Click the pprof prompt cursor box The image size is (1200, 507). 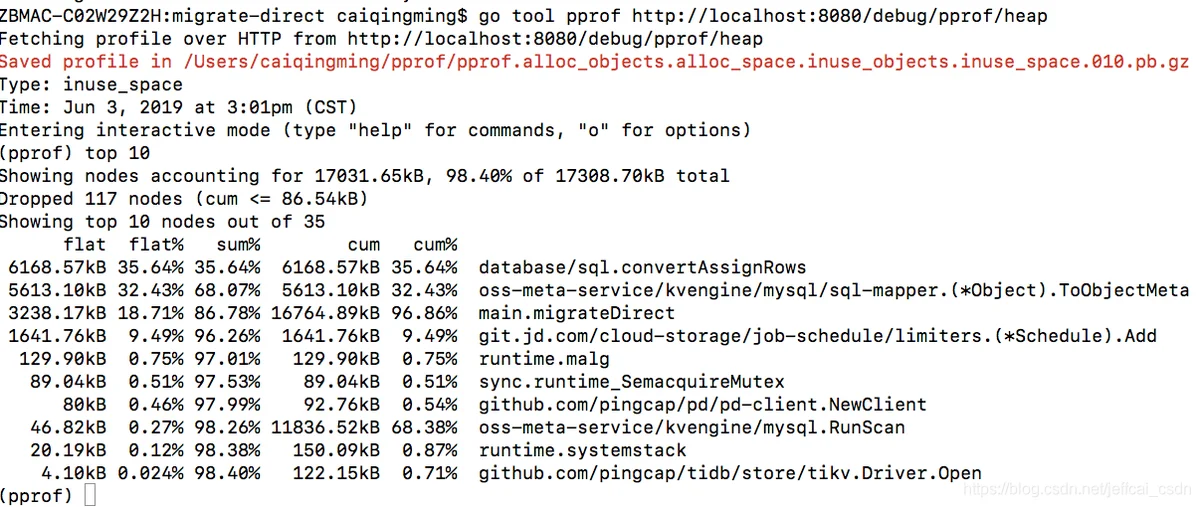(x=90, y=496)
